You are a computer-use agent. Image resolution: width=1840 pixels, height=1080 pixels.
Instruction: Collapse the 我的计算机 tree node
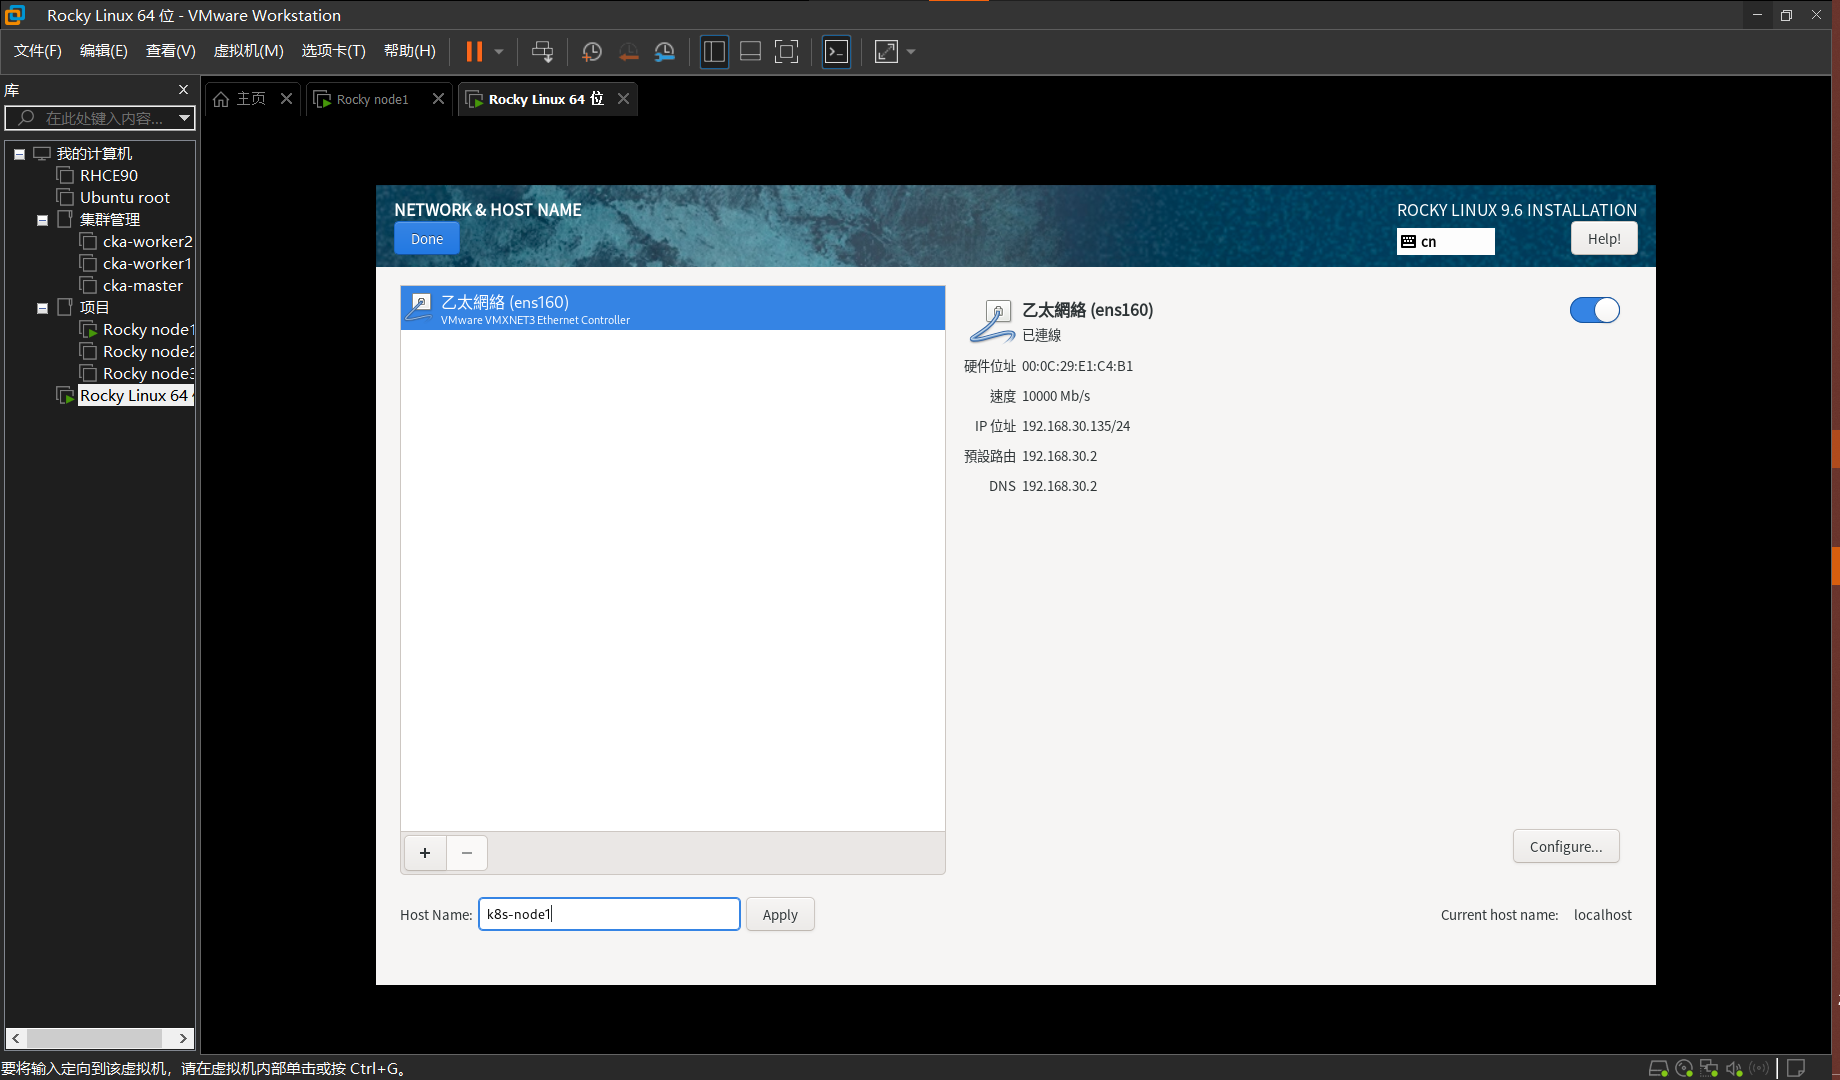[x=19, y=154]
